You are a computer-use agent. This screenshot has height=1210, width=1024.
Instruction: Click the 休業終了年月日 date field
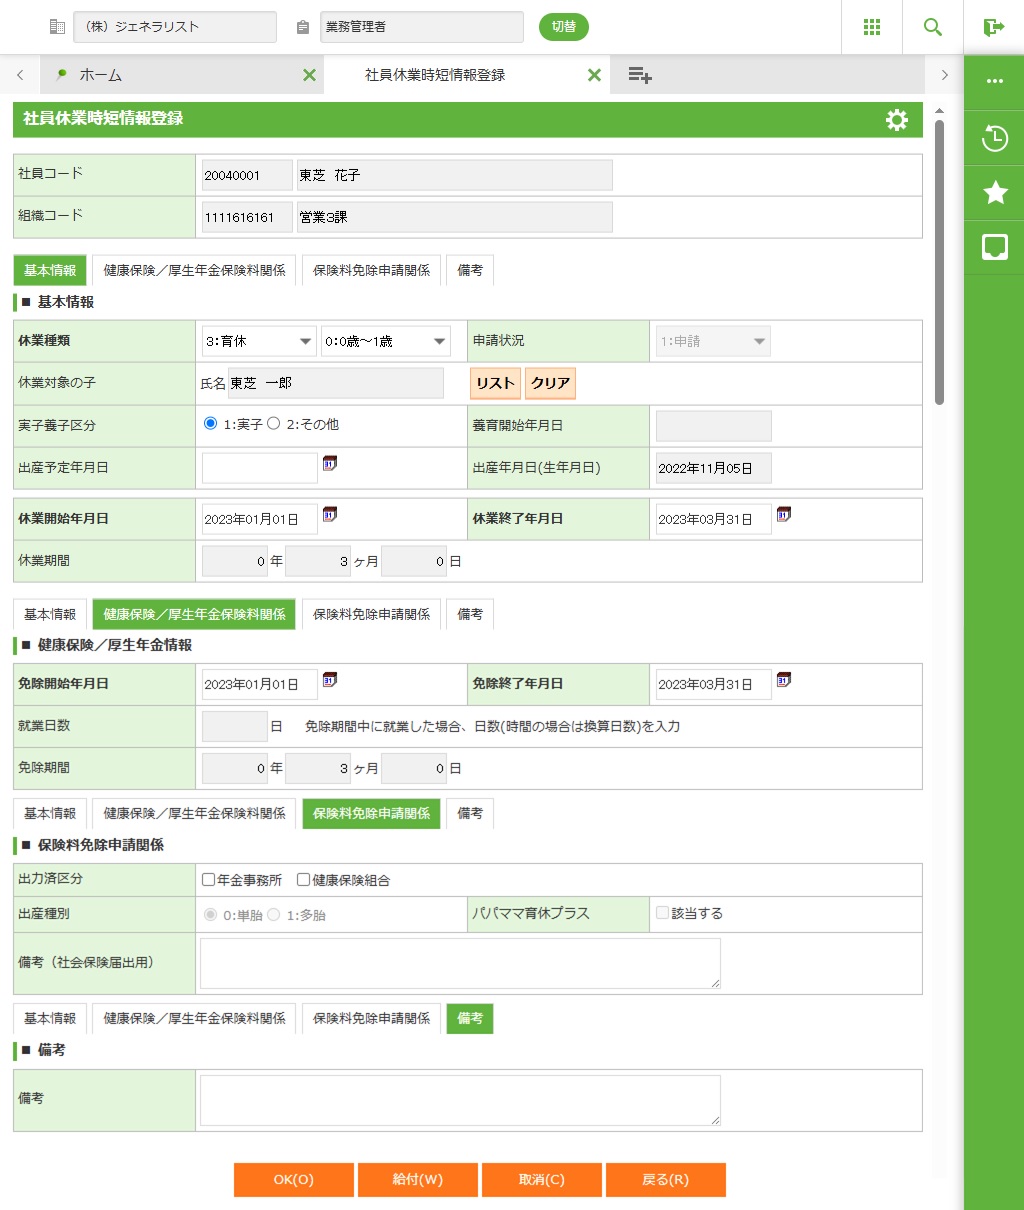click(x=714, y=519)
